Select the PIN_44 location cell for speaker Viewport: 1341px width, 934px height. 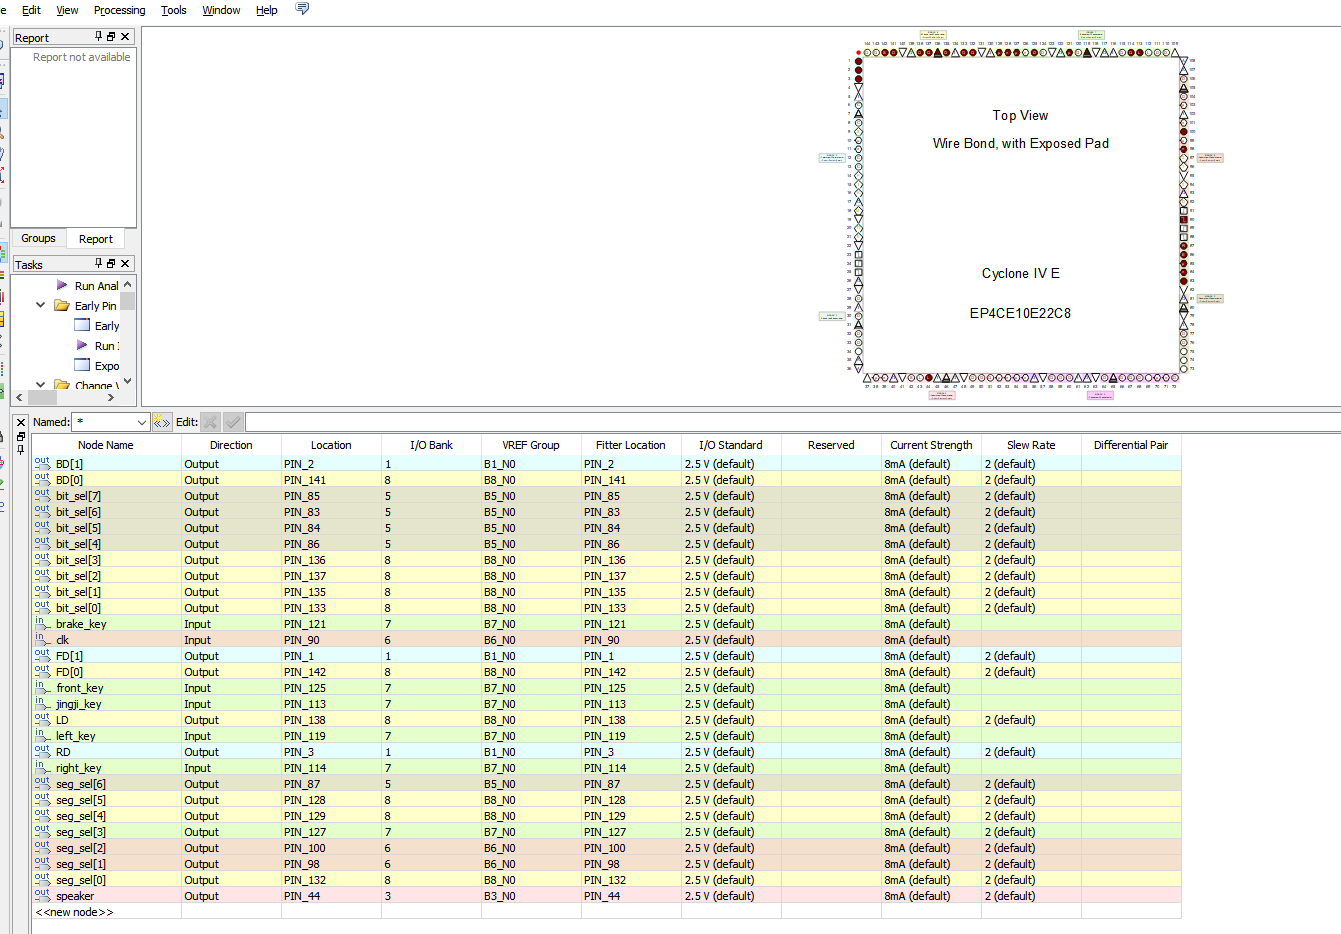coord(331,896)
